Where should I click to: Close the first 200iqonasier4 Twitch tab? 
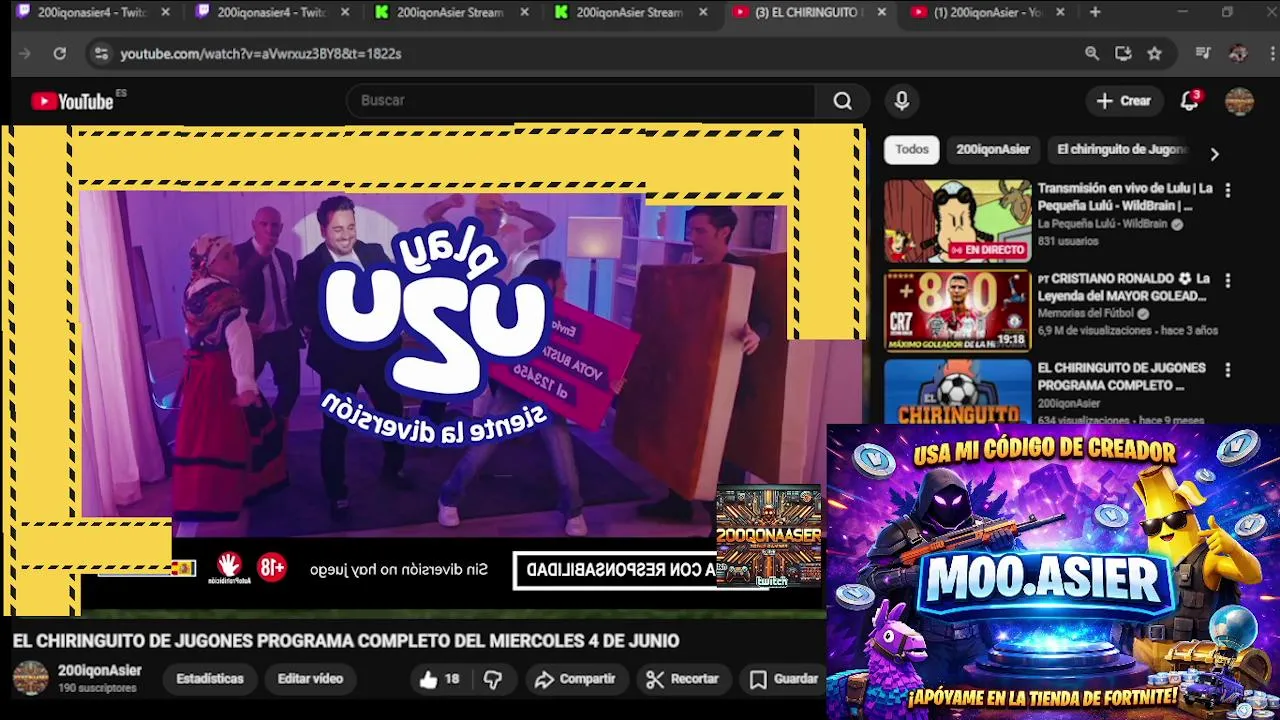pos(165,12)
